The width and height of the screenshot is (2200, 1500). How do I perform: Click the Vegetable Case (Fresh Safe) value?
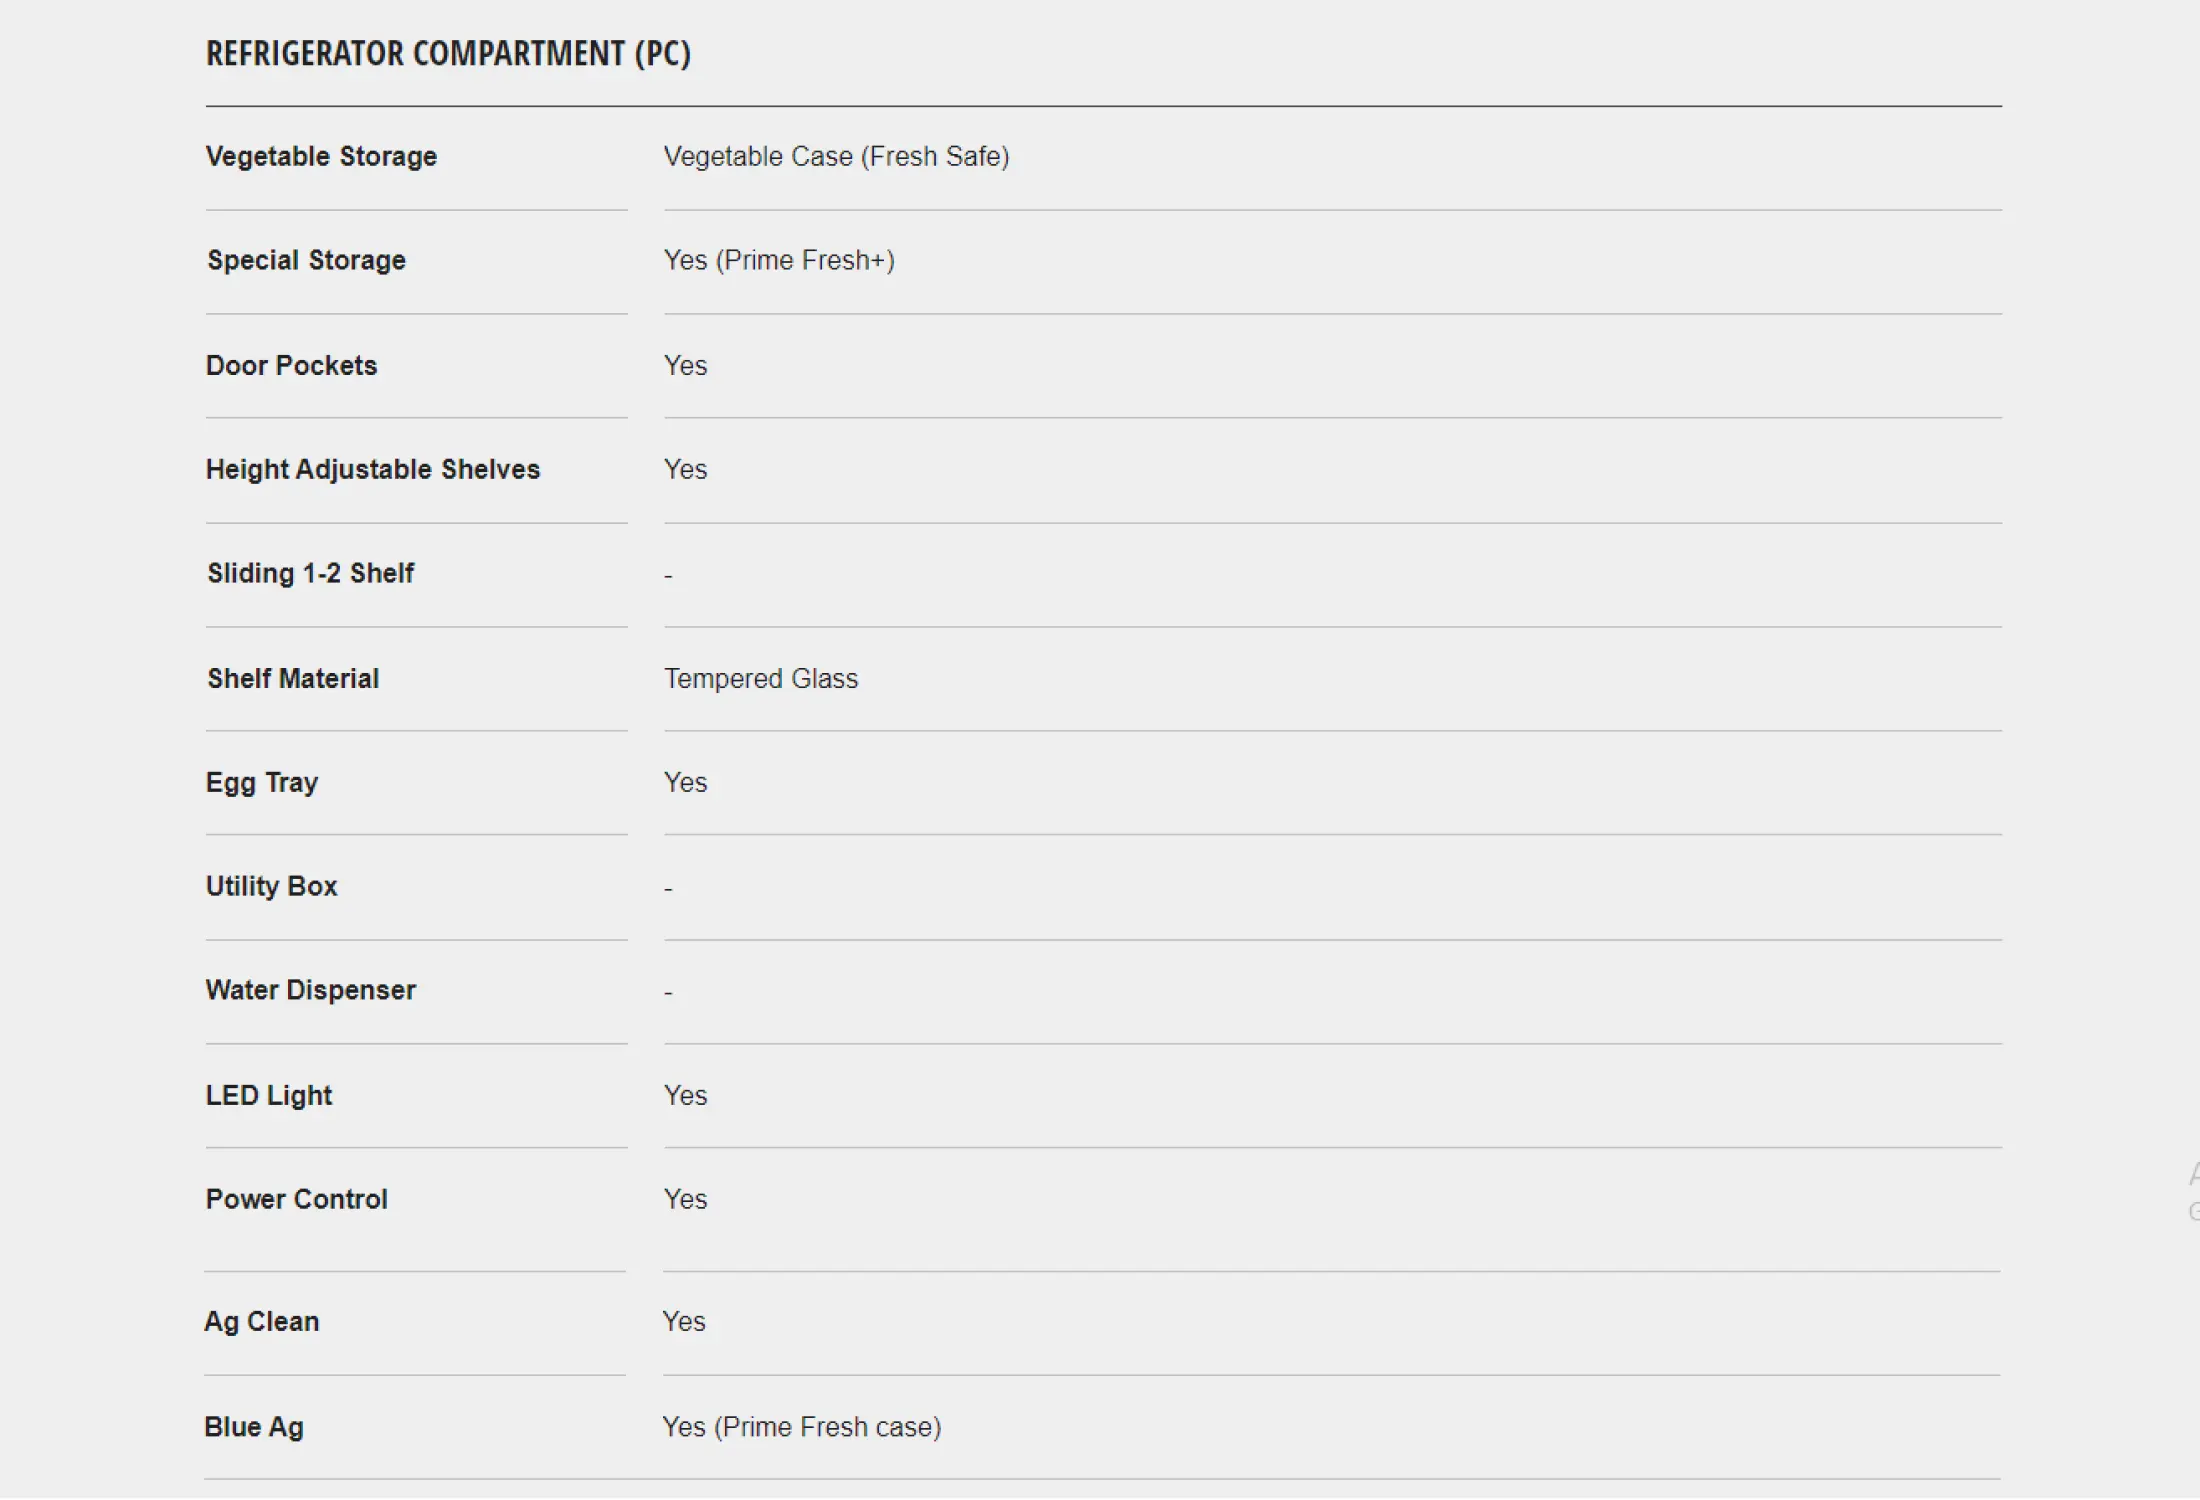837,157
